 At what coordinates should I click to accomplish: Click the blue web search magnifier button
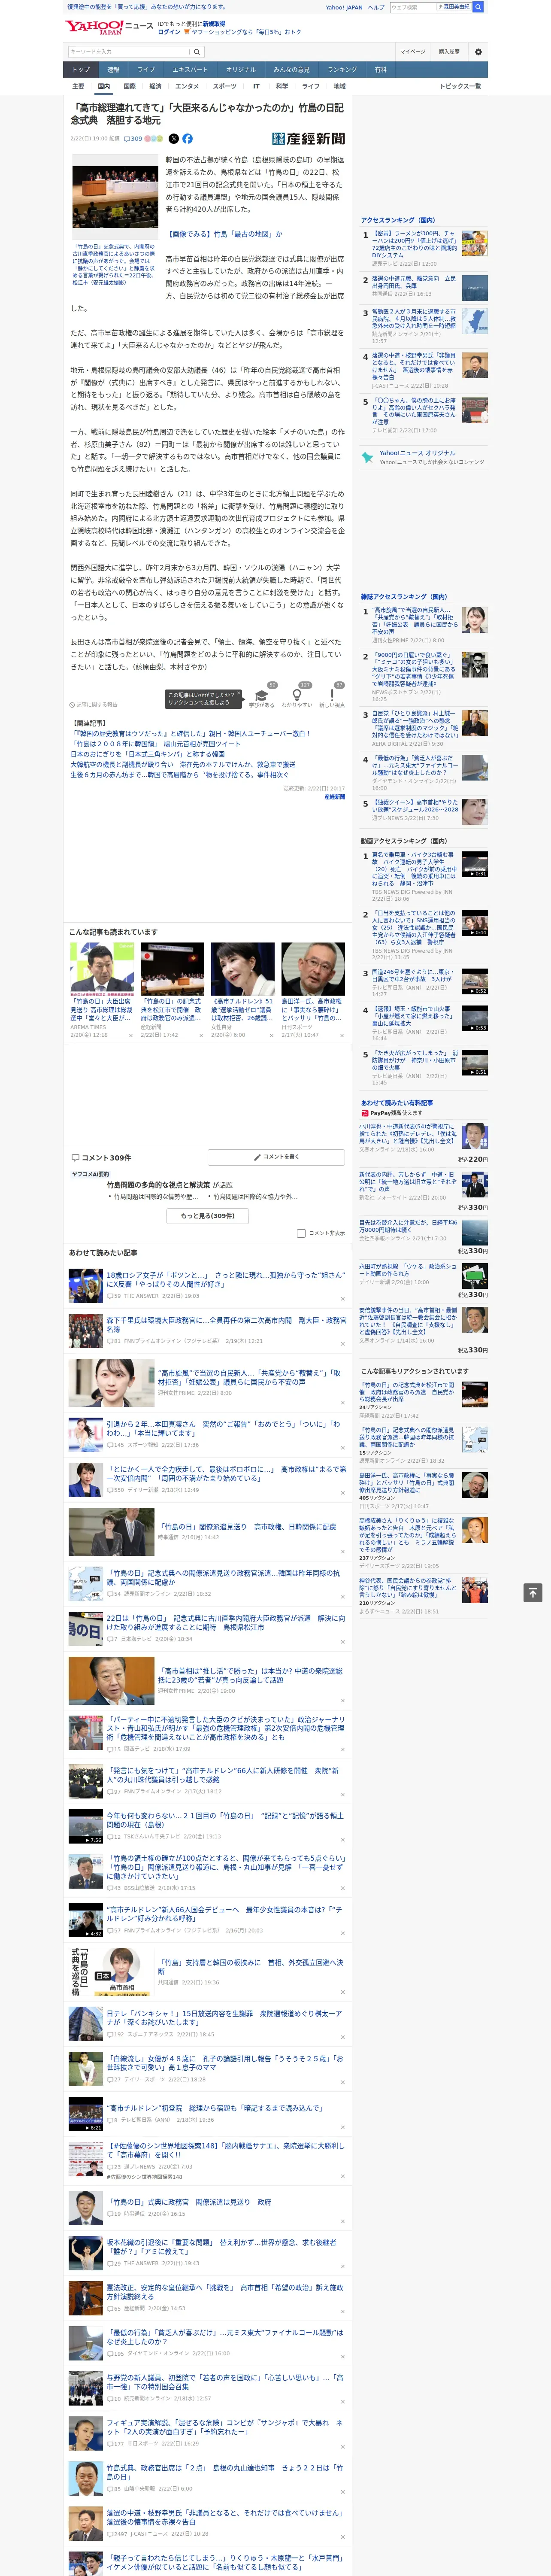(x=478, y=7)
